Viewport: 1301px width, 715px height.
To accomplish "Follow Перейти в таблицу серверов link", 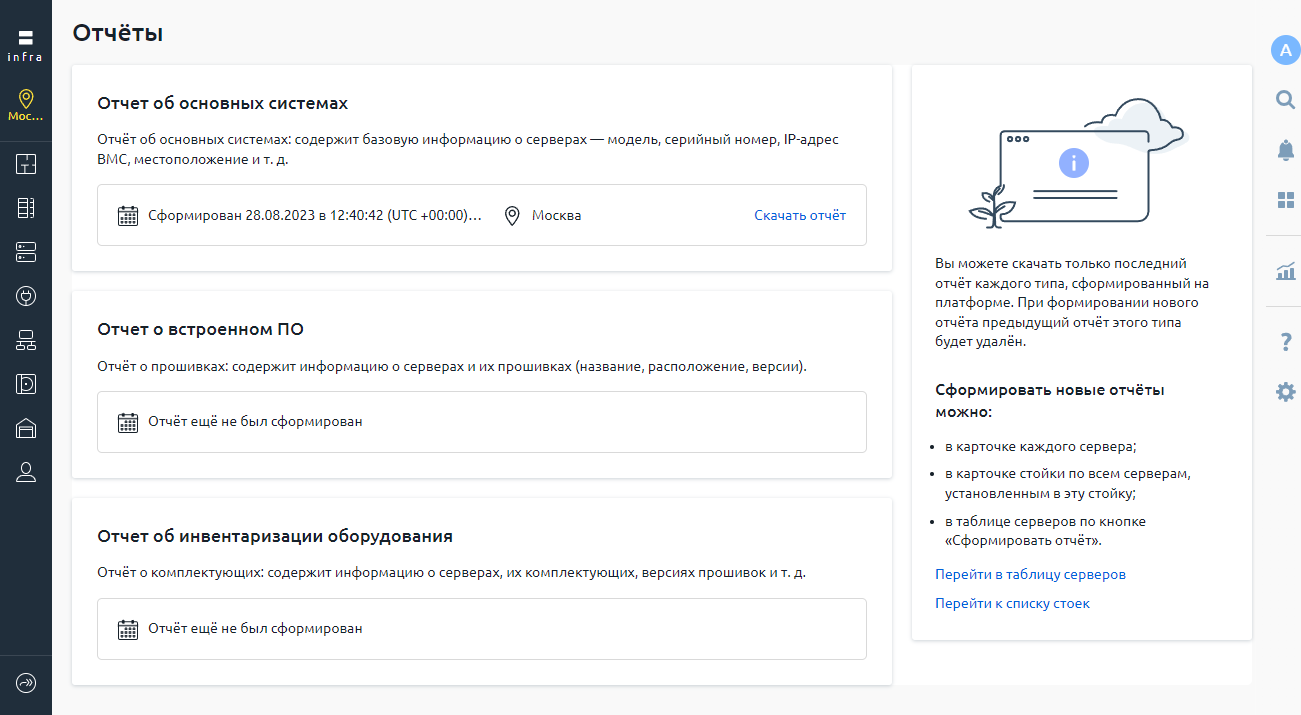I will pyautogui.click(x=1030, y=575).
